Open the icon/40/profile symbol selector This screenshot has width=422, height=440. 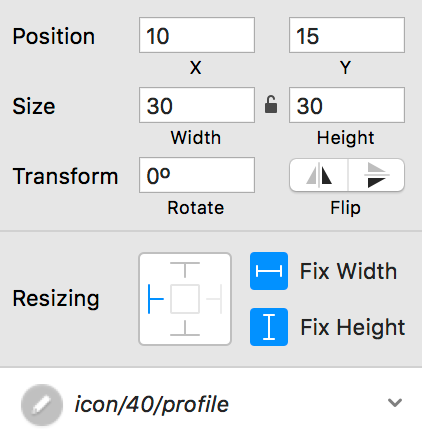click(x=211, y=404)
